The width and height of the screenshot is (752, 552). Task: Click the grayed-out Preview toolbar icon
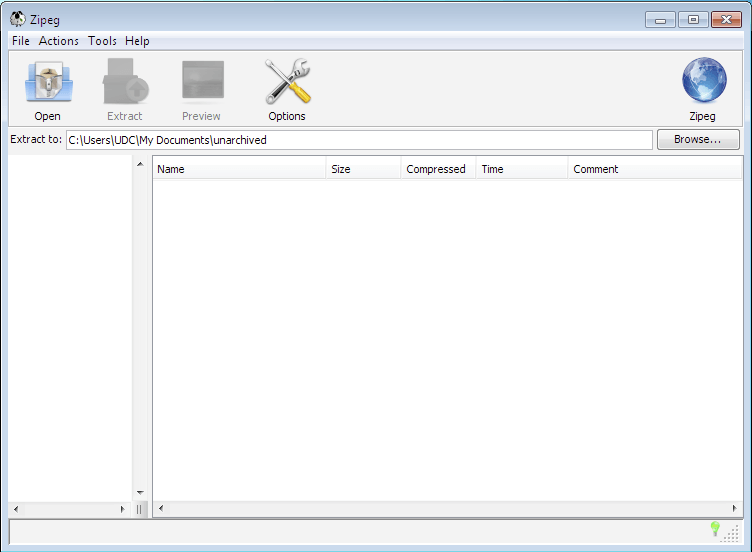click(202, 82)
